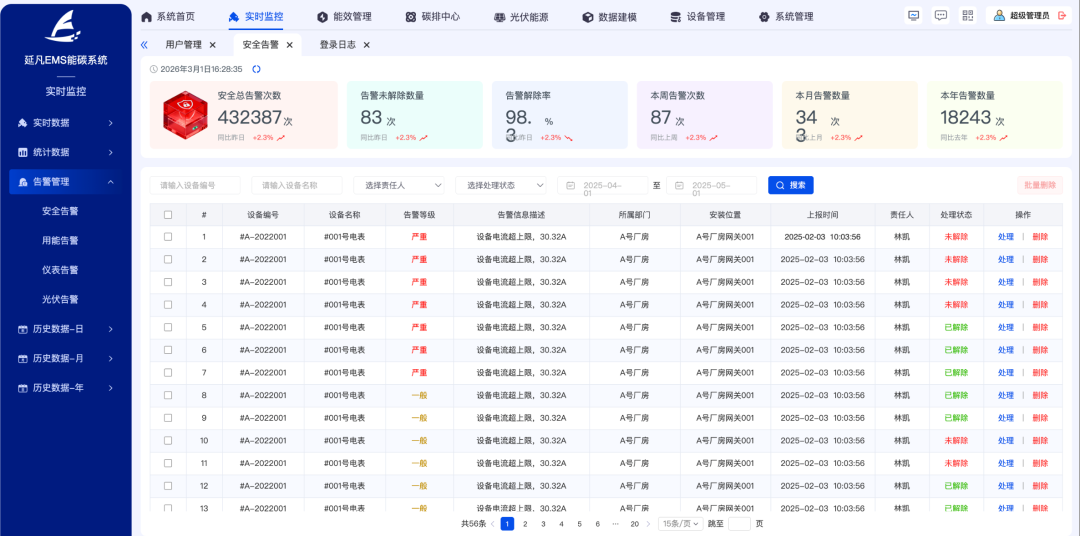Tick the checkbox for row 5
The image size is (1080, 536).
click(168, 327)
